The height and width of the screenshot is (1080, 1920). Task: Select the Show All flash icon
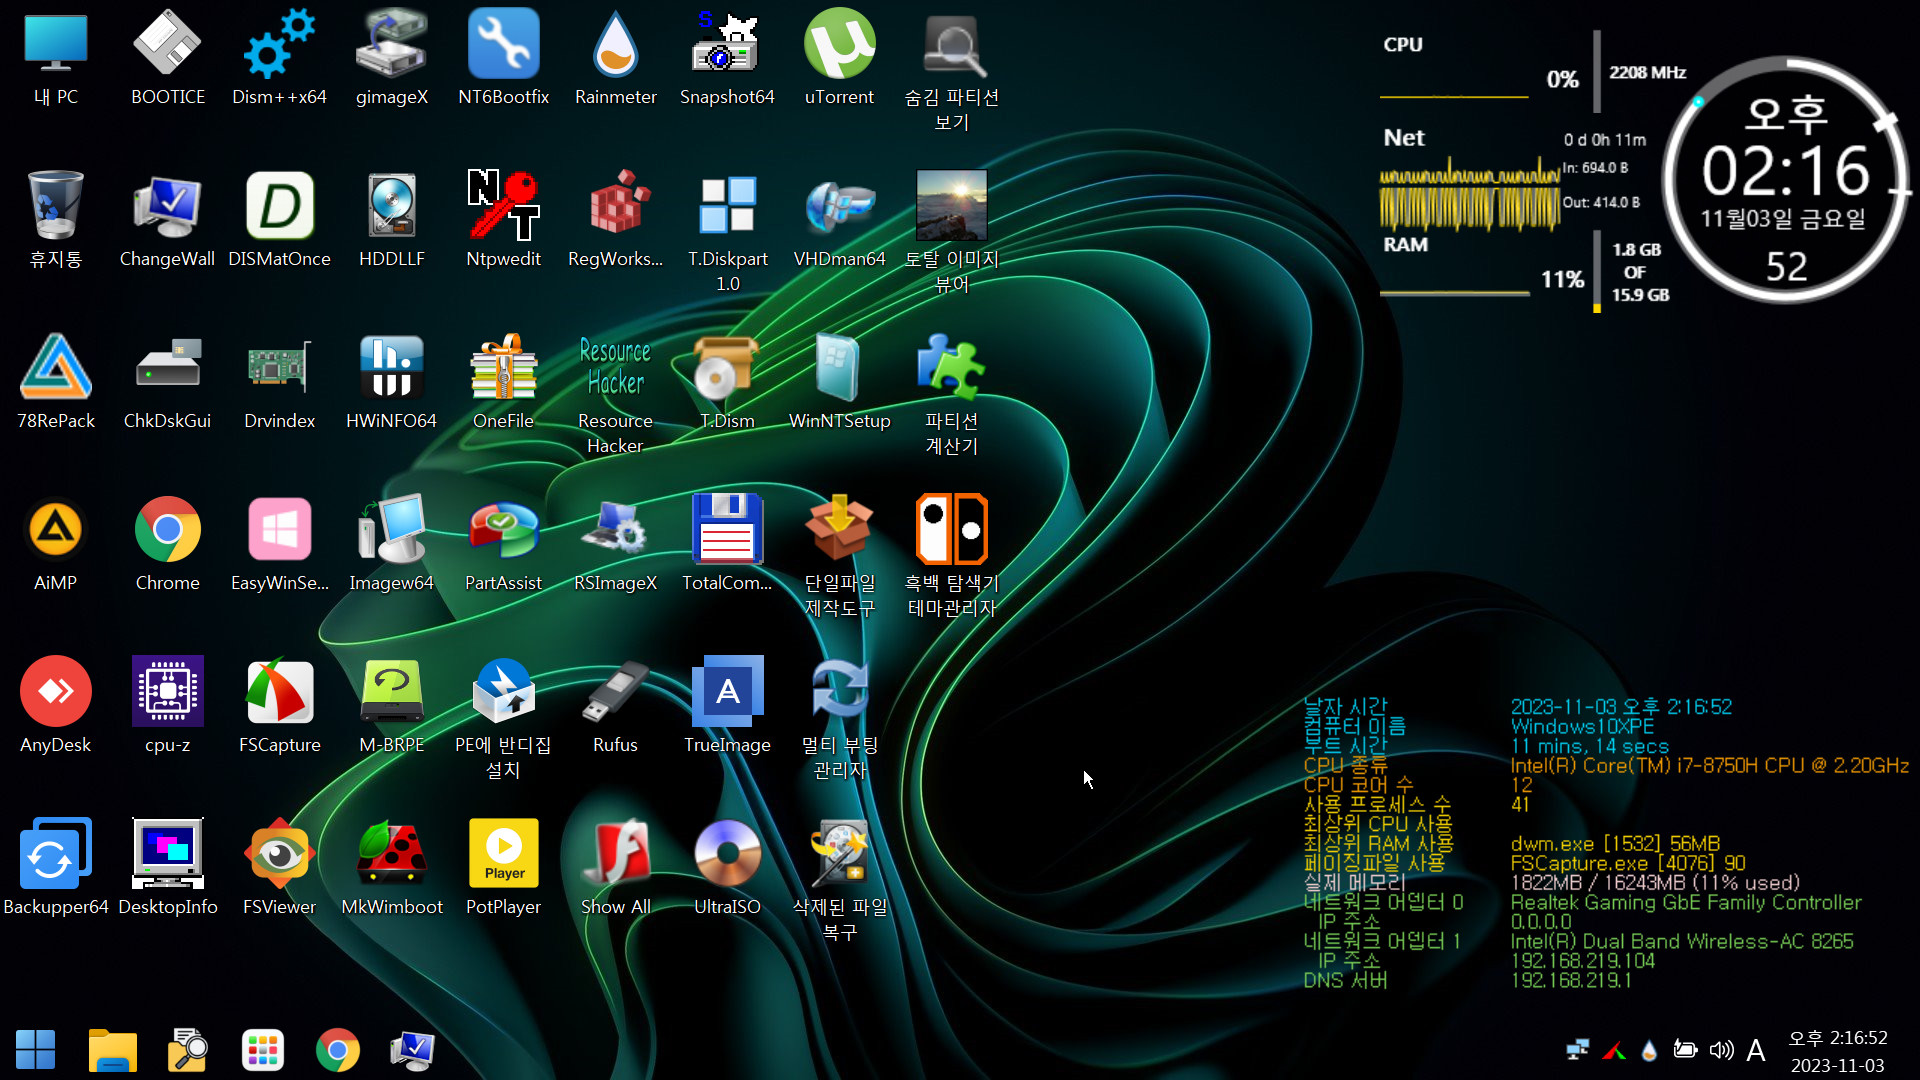[616, 868]
